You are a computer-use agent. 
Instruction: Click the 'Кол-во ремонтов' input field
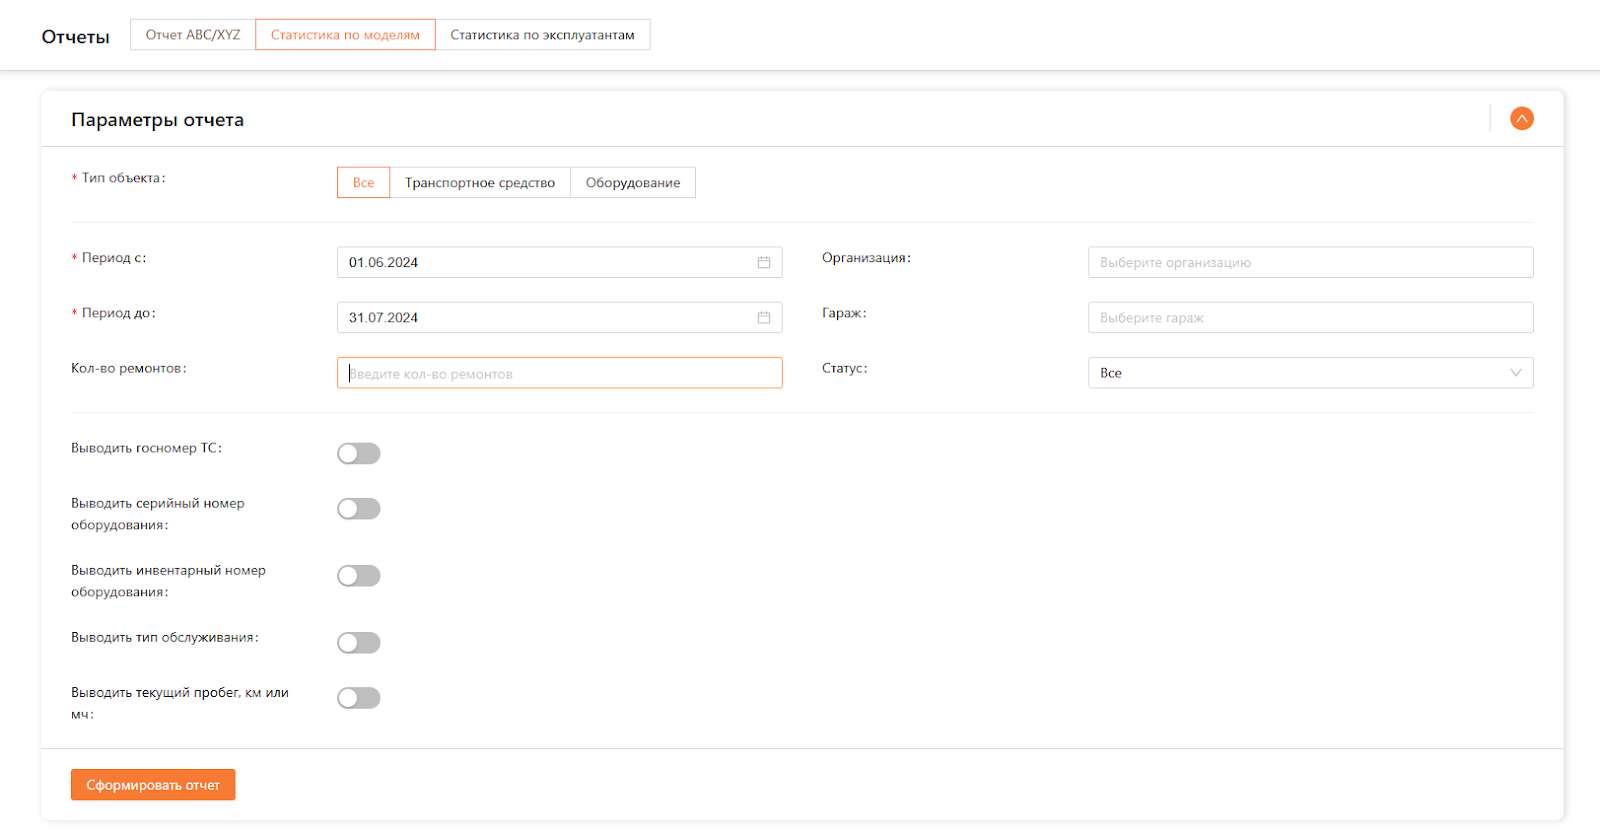559,373
